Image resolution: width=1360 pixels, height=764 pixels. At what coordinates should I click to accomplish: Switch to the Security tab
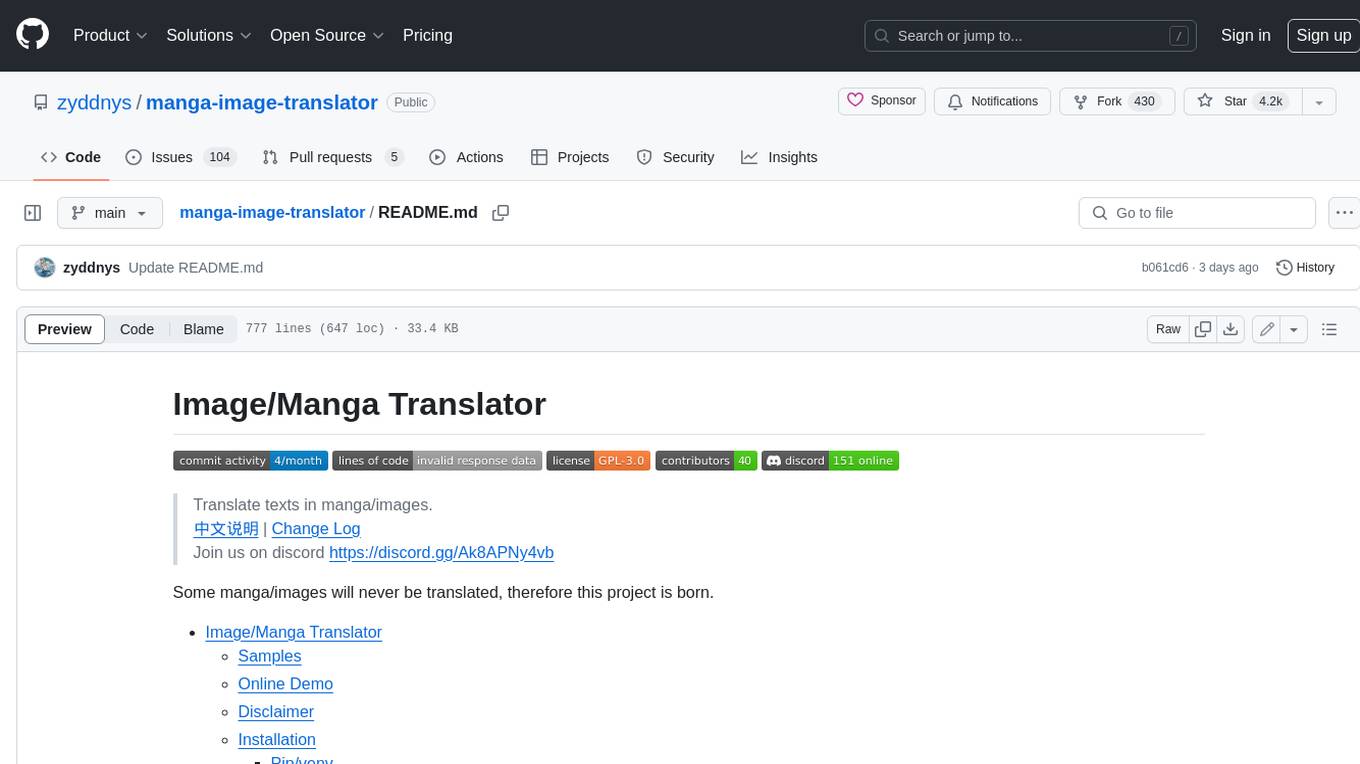675,157
